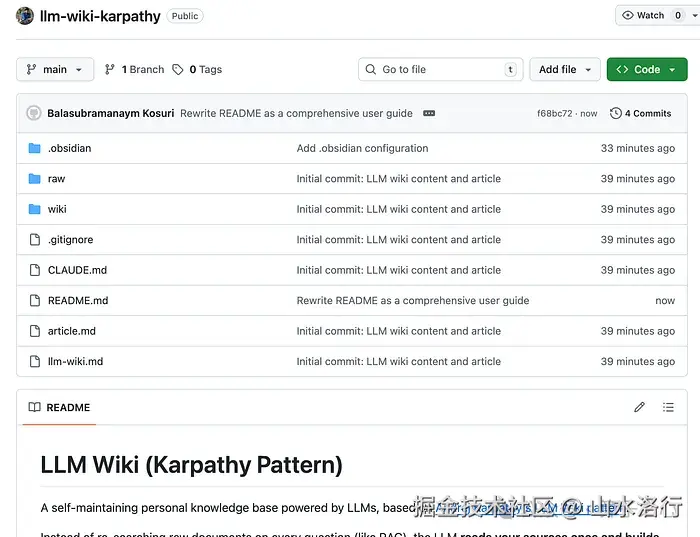Viewport: 700px width, 537px height.
Task: Select the README tab
Action: (59, 407)
